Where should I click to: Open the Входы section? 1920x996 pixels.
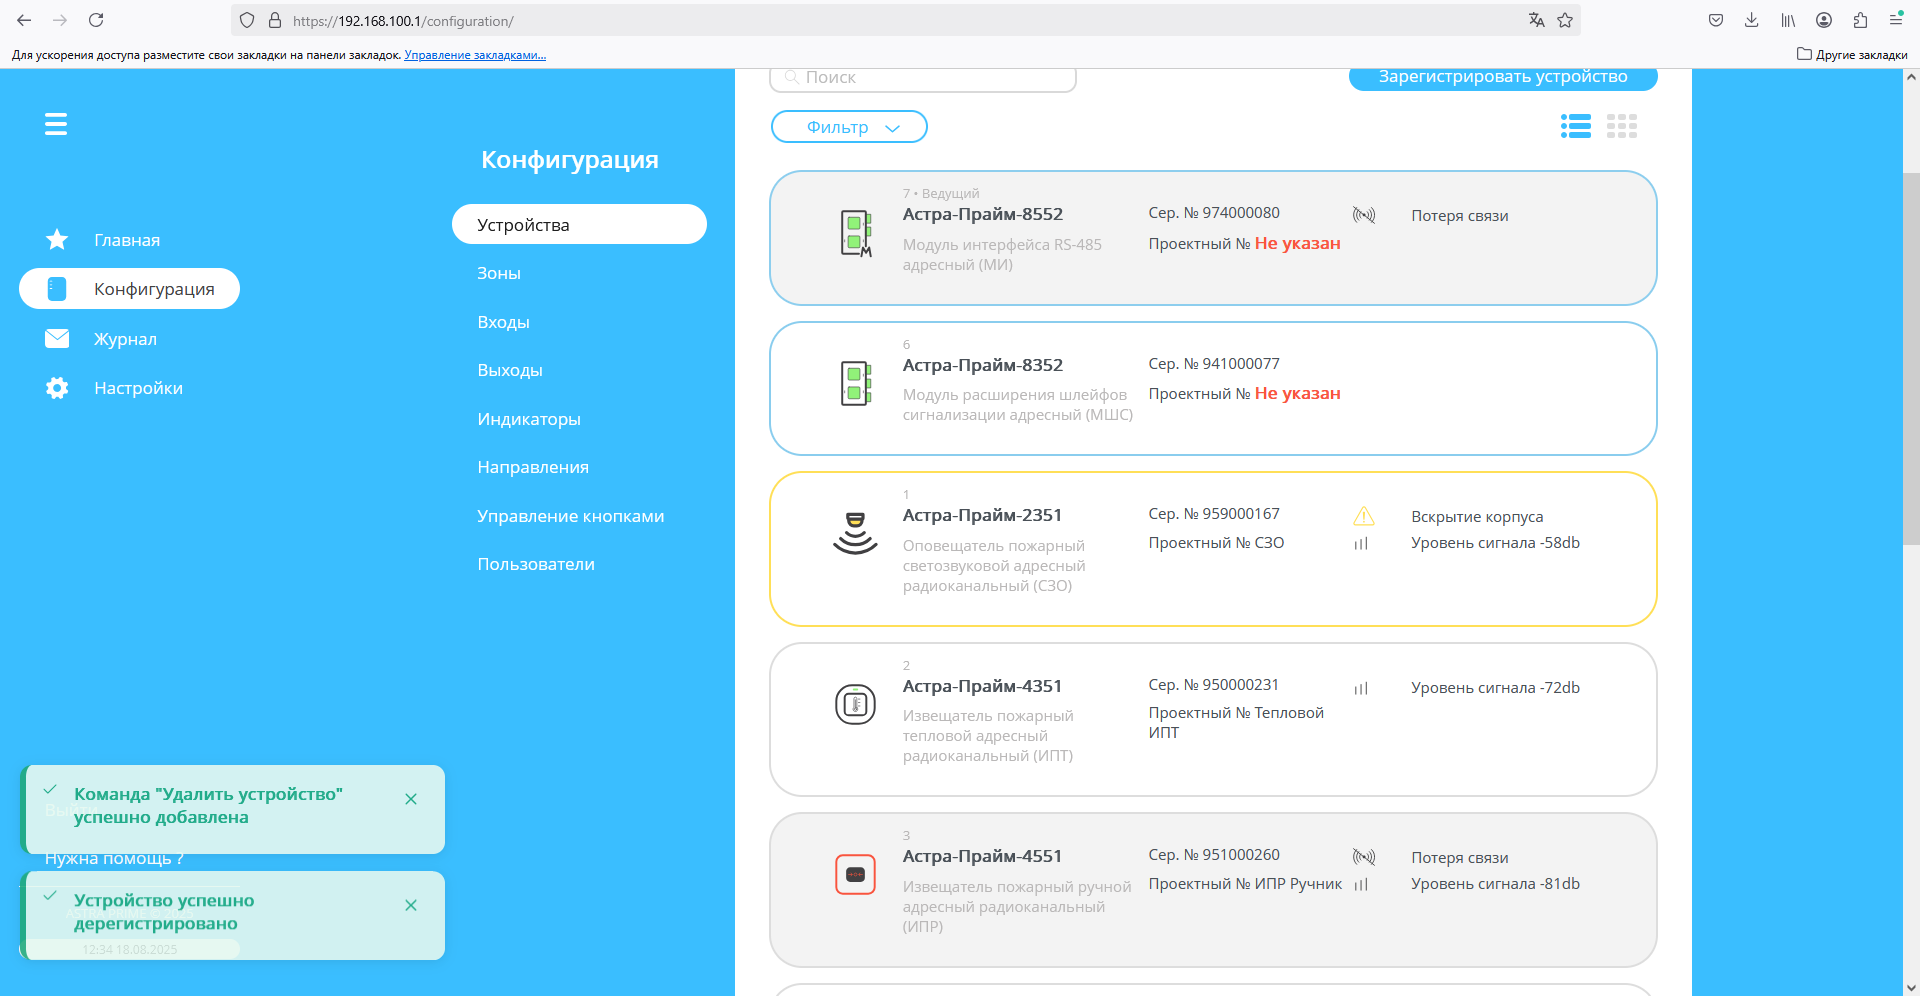pos(504,322)
